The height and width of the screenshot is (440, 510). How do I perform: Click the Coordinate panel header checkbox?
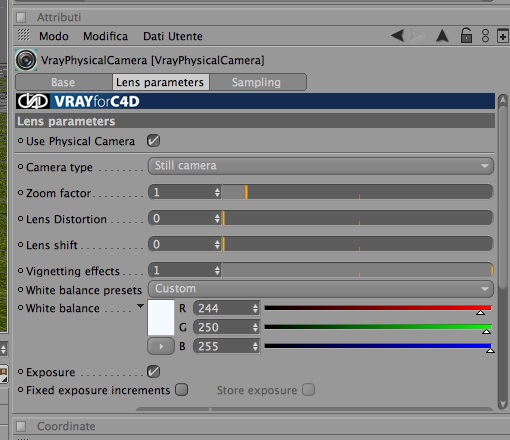21,426
